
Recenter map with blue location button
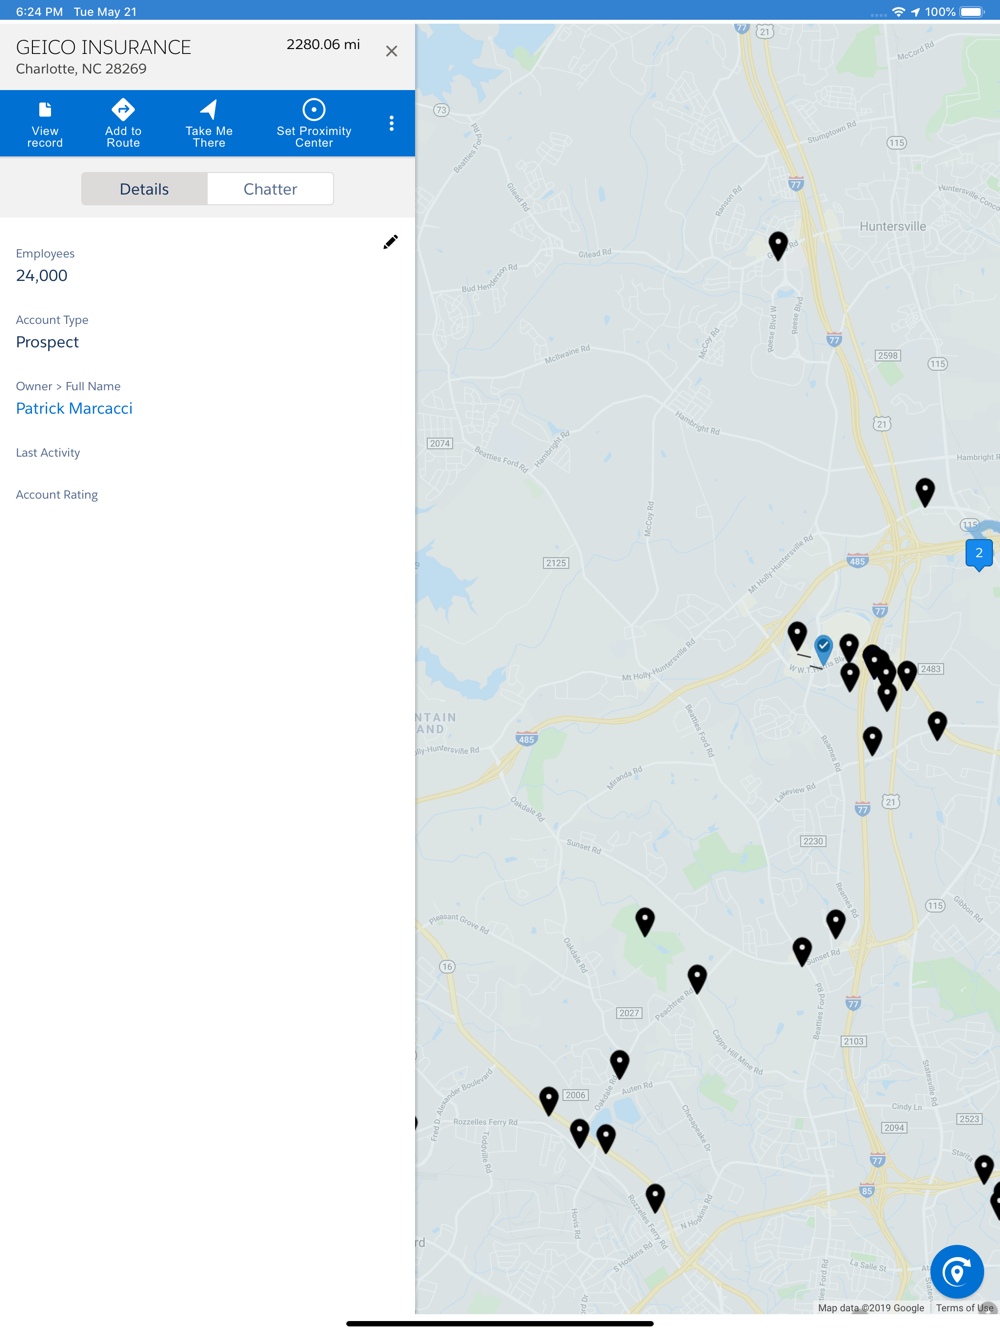point(957,1272)
